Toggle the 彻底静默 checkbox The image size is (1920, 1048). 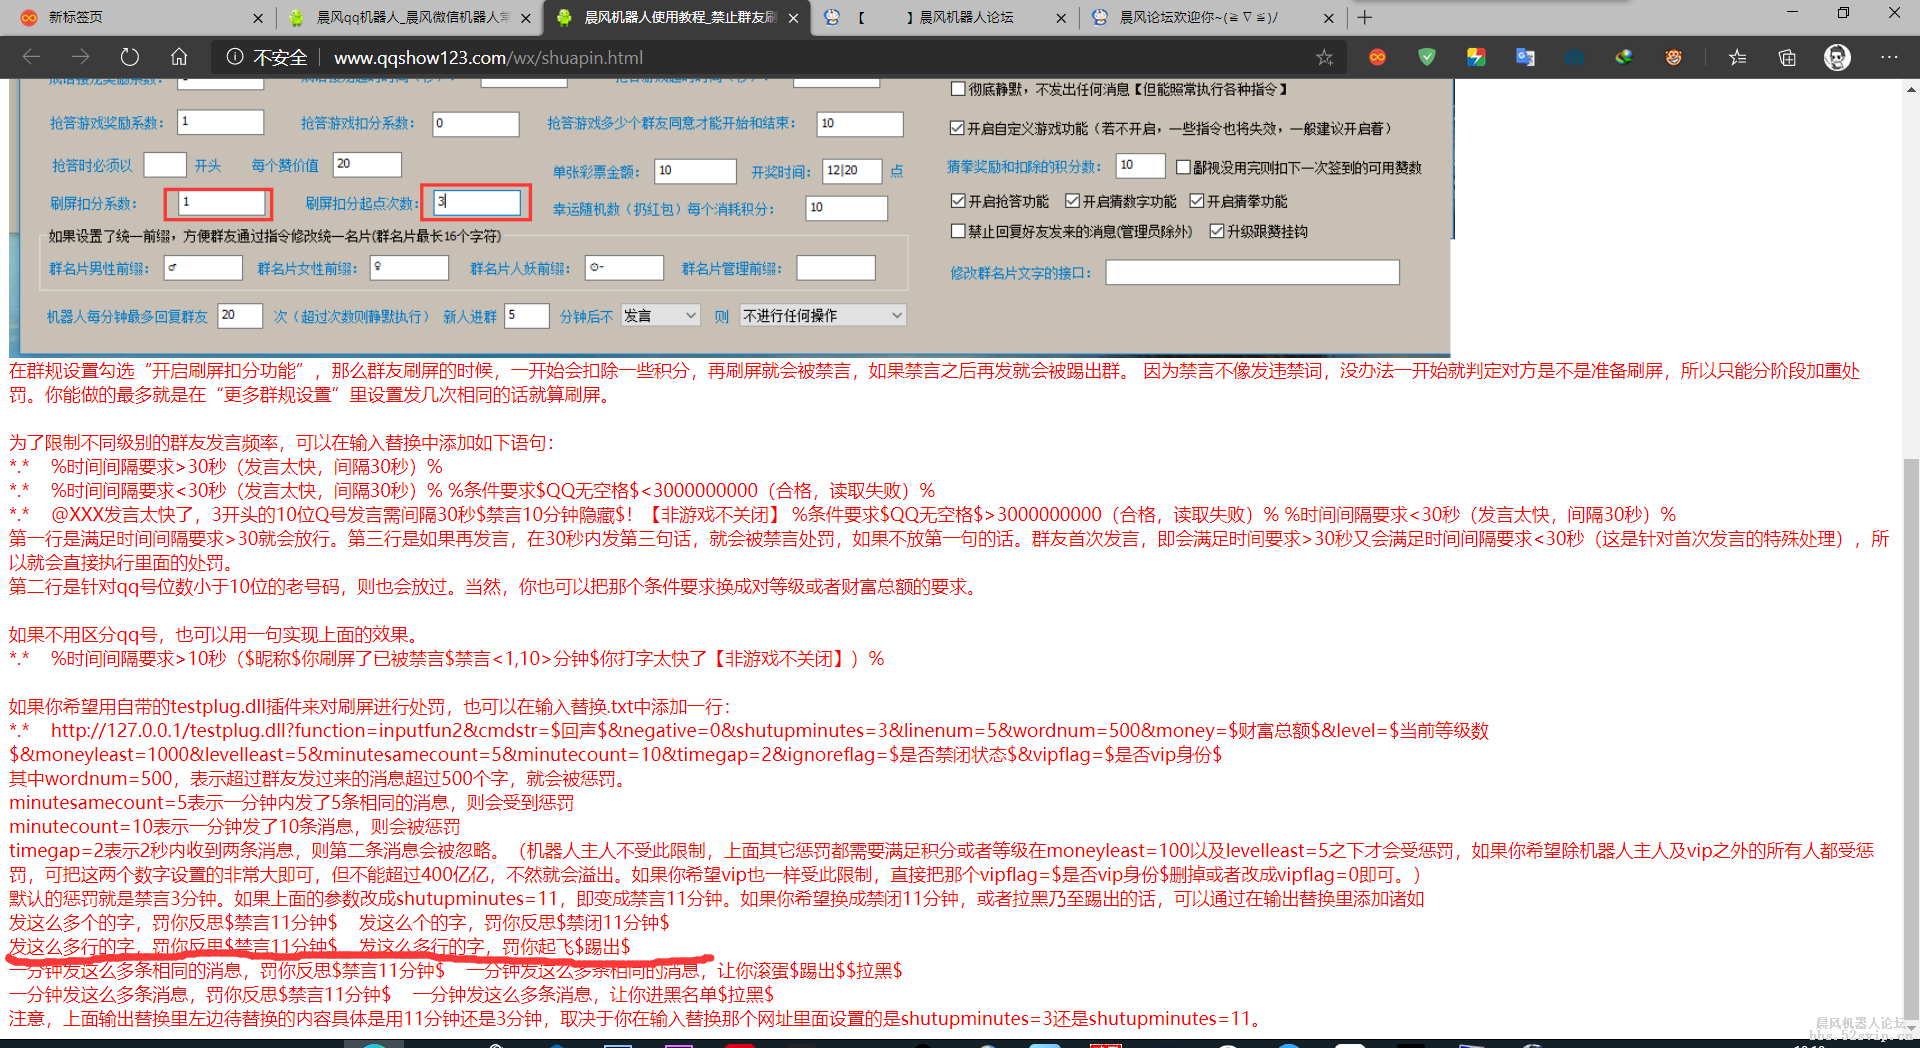click(x=958, y=89)
